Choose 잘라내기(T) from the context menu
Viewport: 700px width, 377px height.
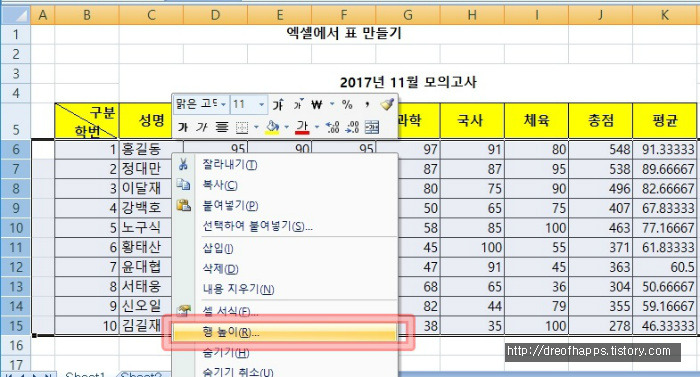click(x=285, y=165)
